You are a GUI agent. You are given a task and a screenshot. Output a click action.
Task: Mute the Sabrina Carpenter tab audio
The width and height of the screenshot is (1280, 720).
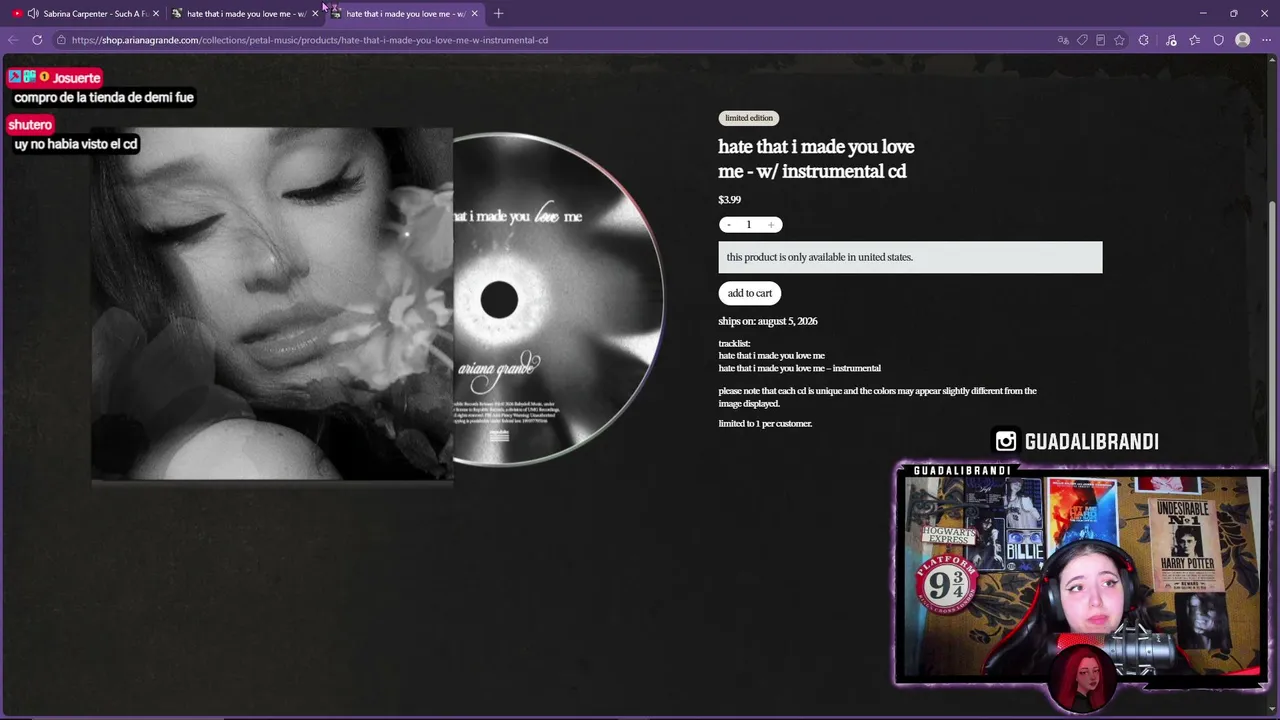coord(33,13)
